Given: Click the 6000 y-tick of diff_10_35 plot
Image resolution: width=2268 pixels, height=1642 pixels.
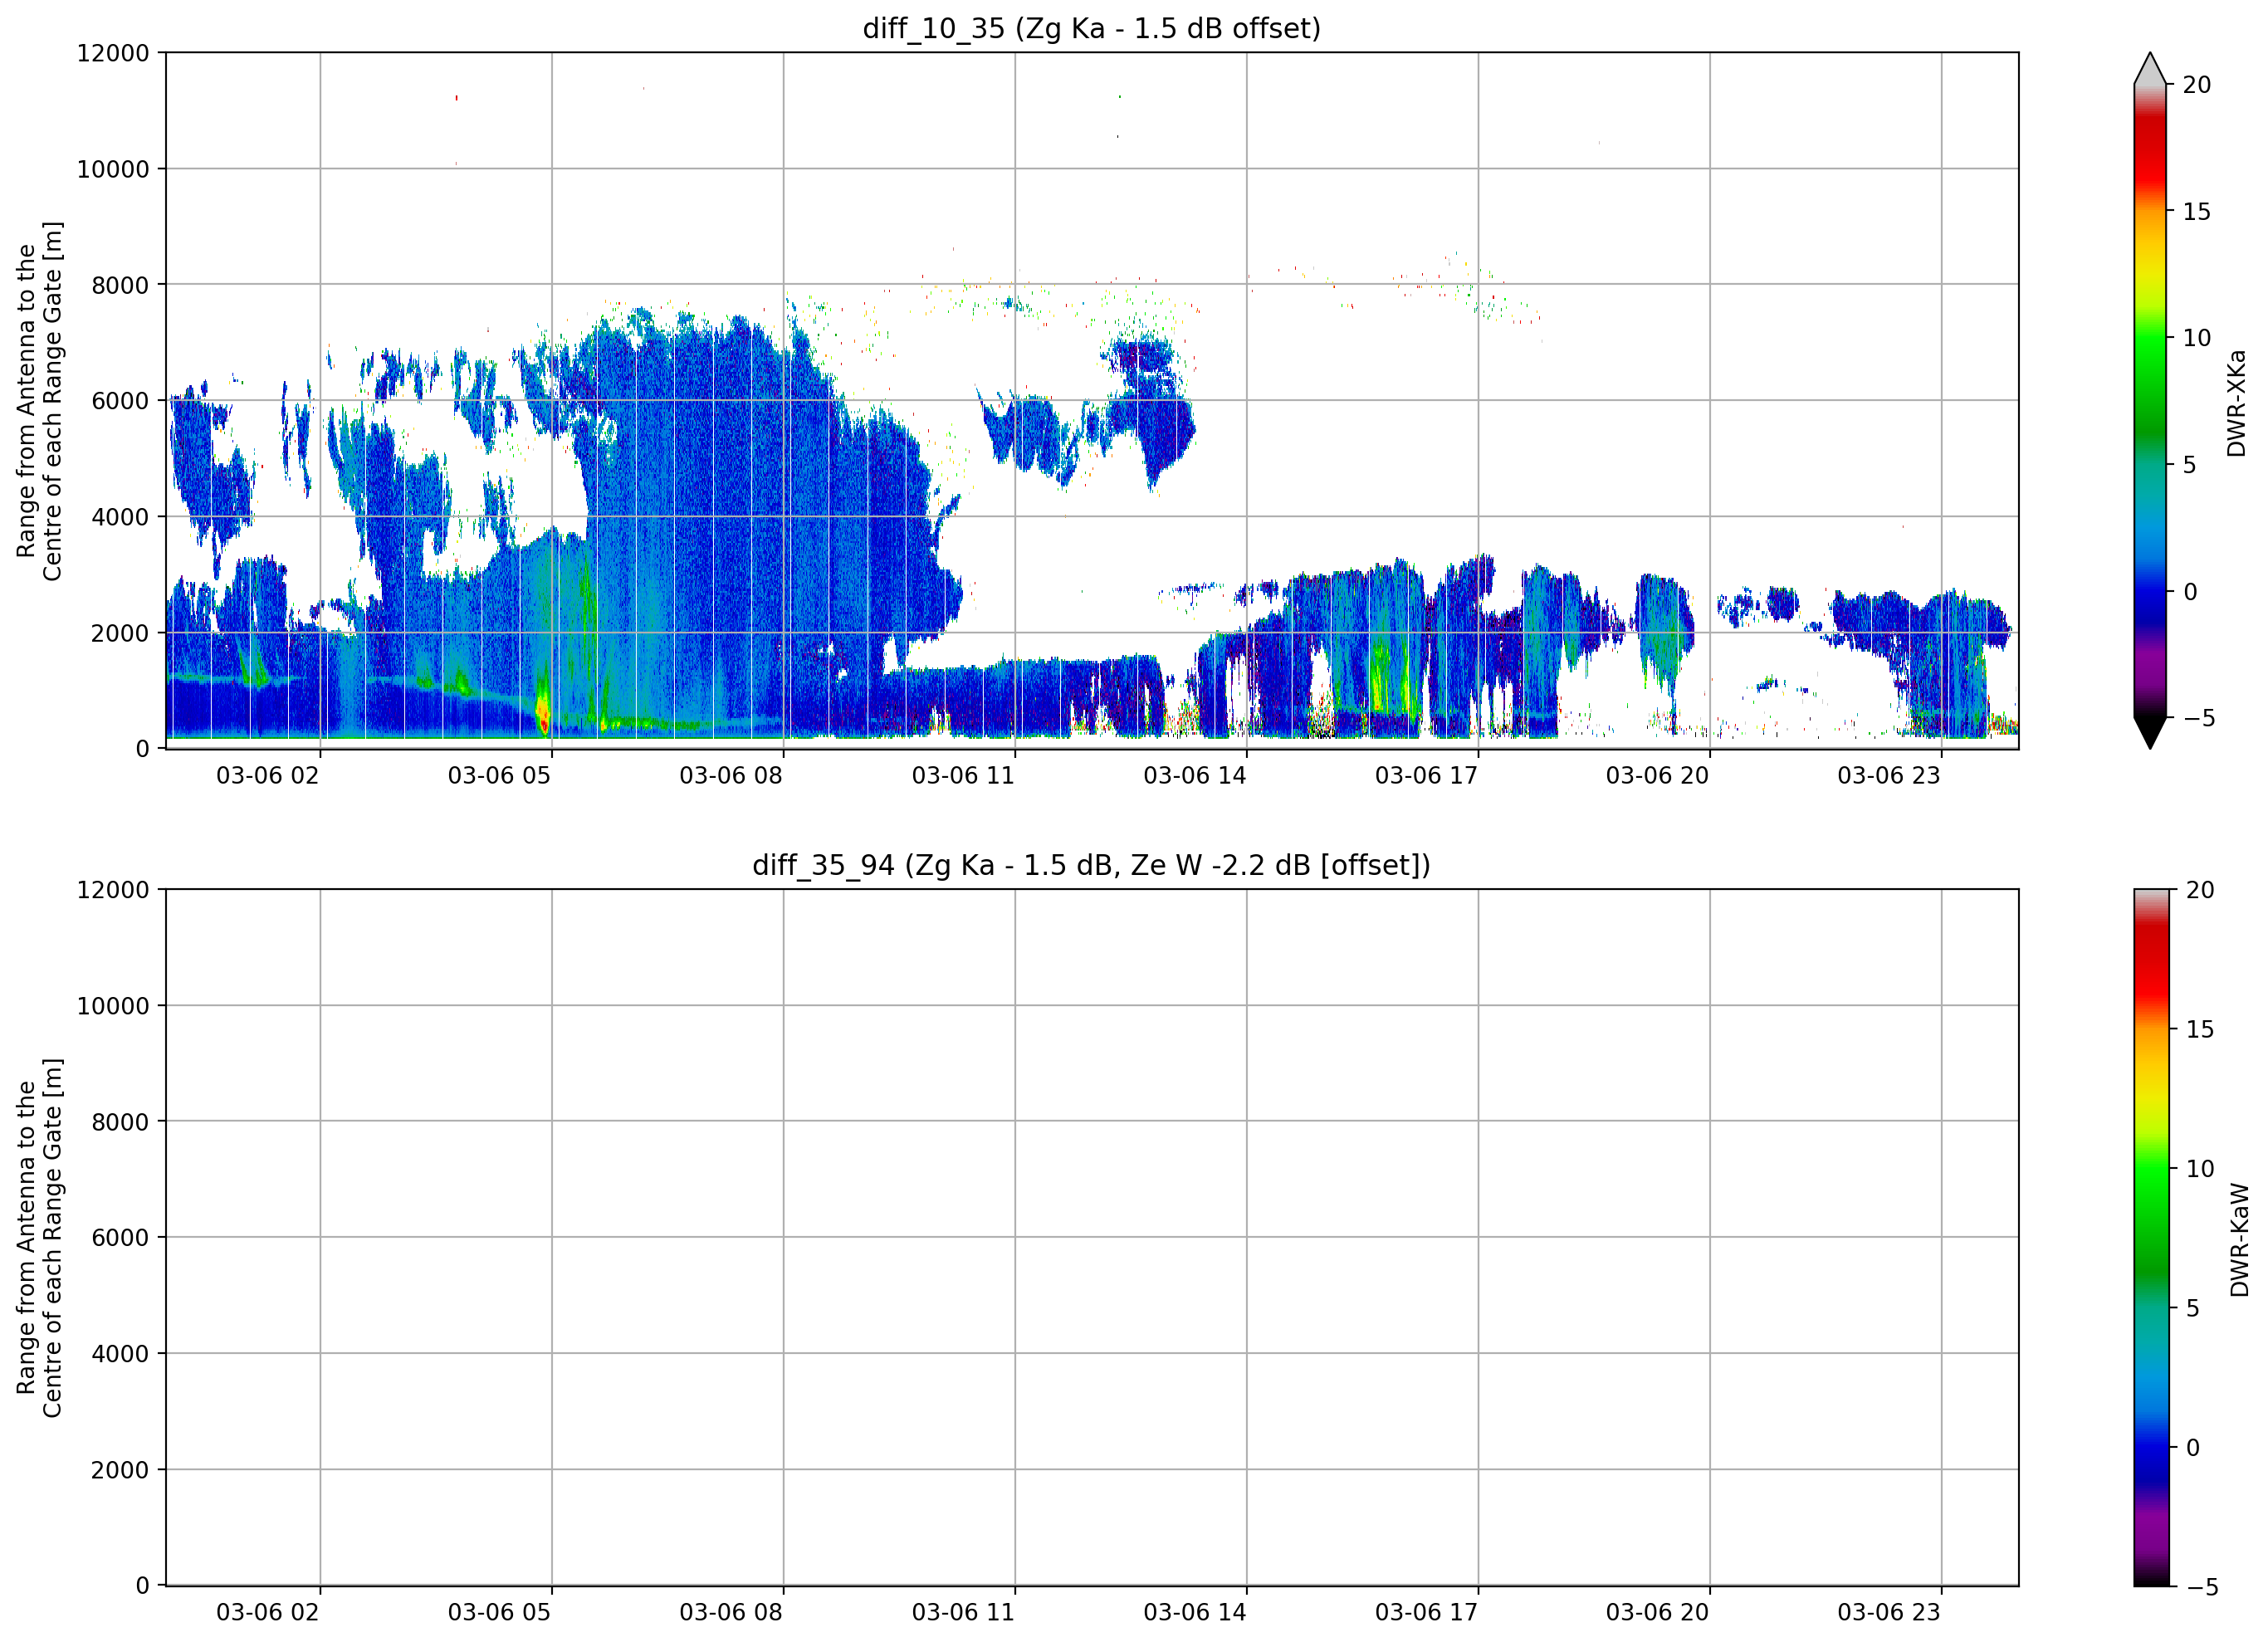Looking at the screenshot, I should tap(120, 401).
